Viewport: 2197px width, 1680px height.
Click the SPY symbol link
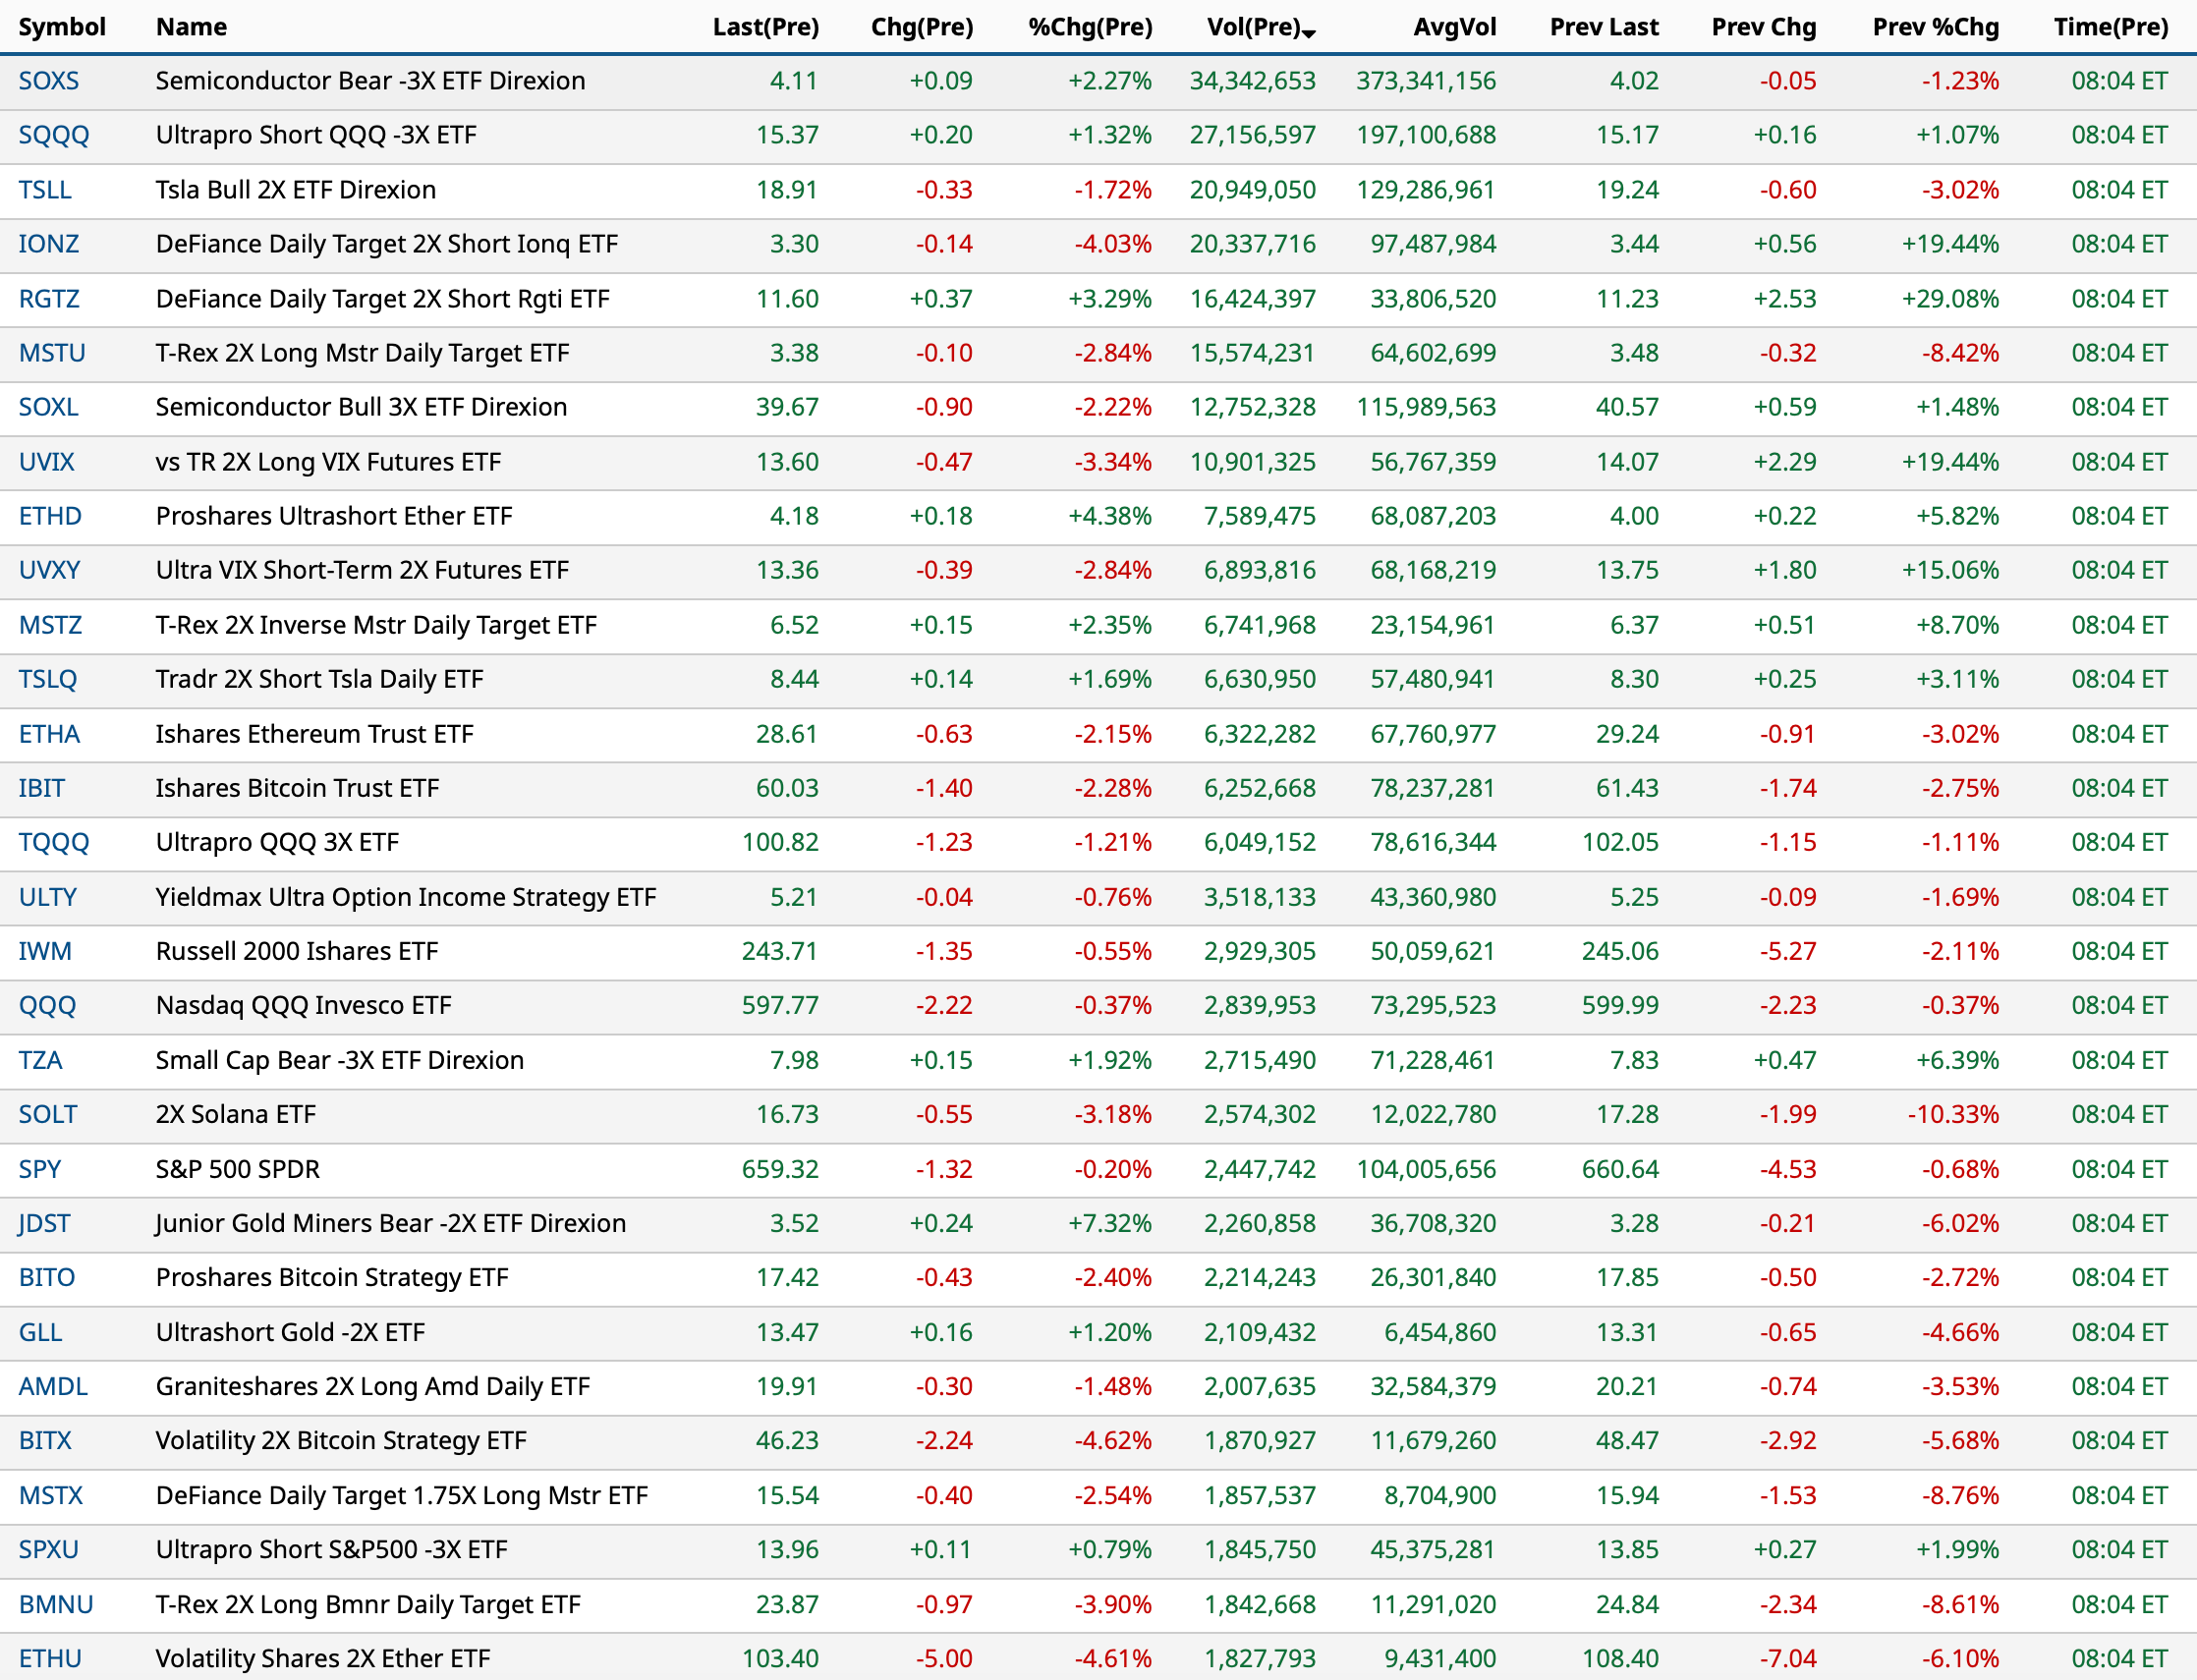[40, 1169]
